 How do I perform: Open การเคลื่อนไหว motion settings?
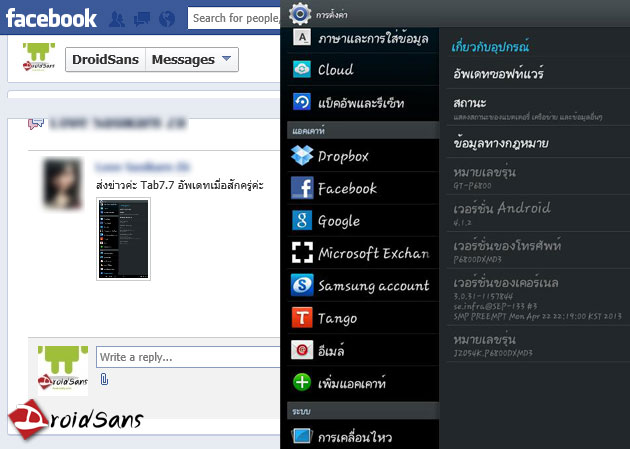[x=363, y=435]
